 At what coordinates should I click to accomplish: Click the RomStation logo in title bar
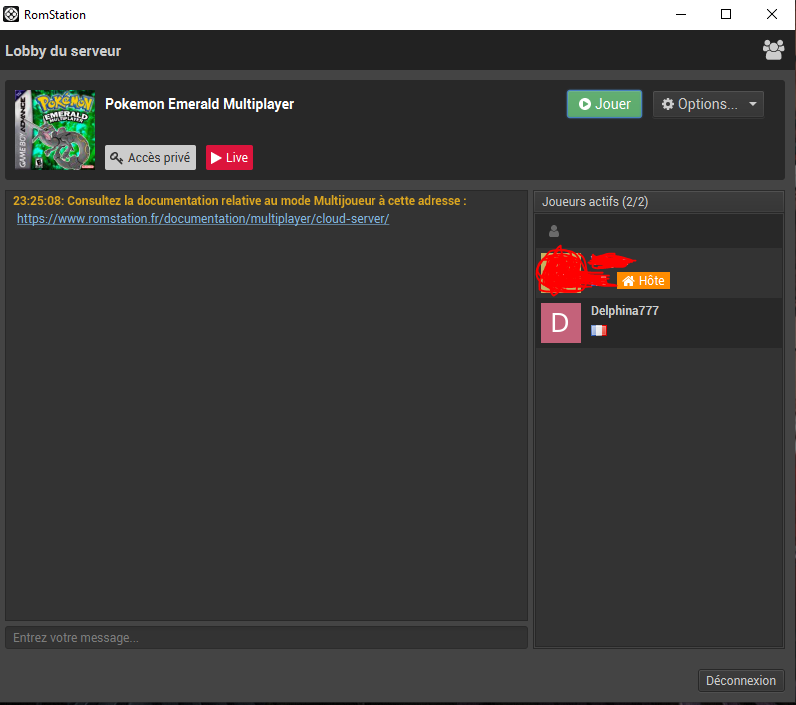point(11,14)
